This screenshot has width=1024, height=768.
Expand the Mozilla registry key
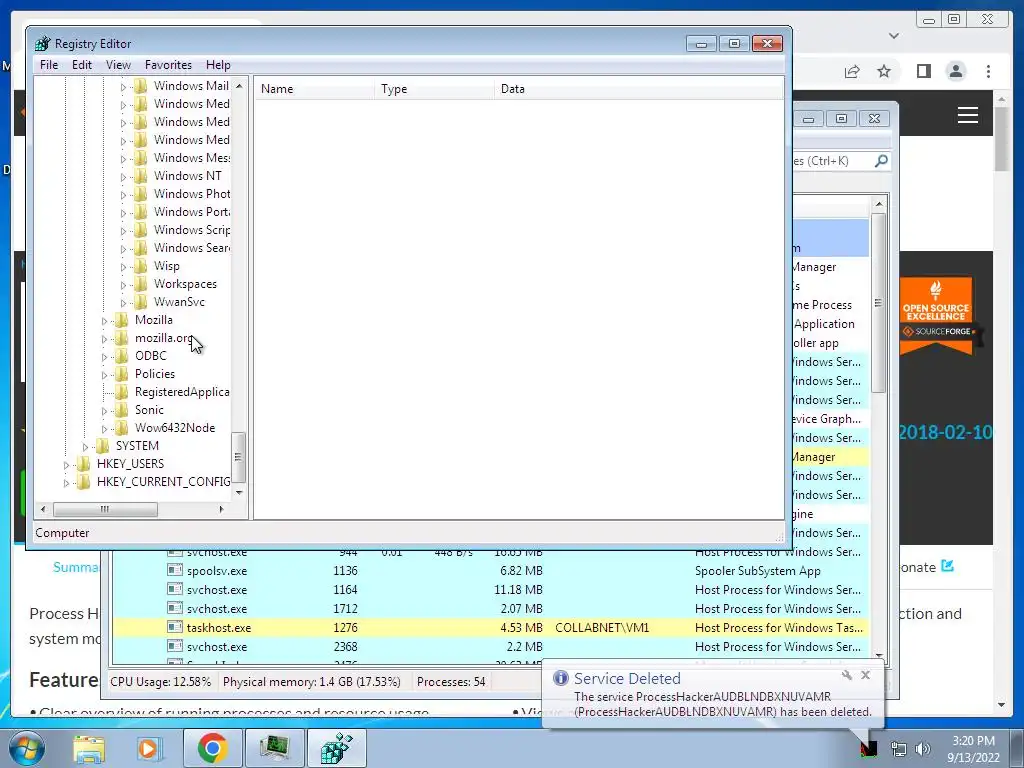click(x=104, y=321)
